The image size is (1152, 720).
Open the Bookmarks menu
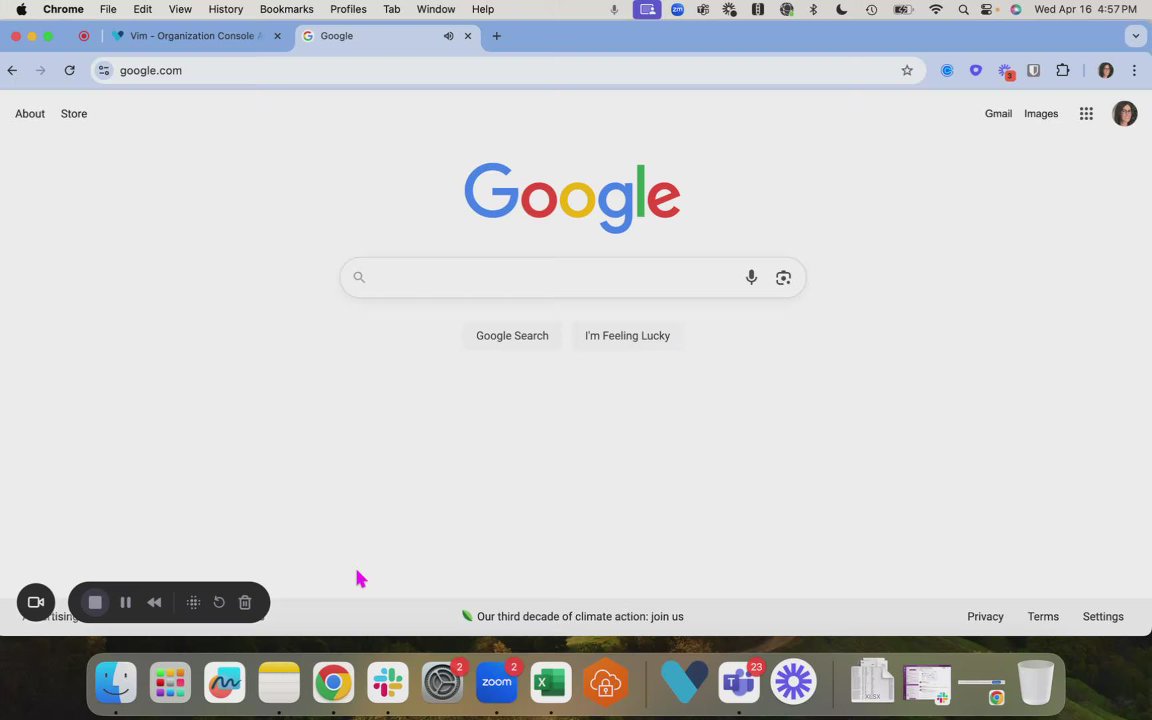point(287,10)
